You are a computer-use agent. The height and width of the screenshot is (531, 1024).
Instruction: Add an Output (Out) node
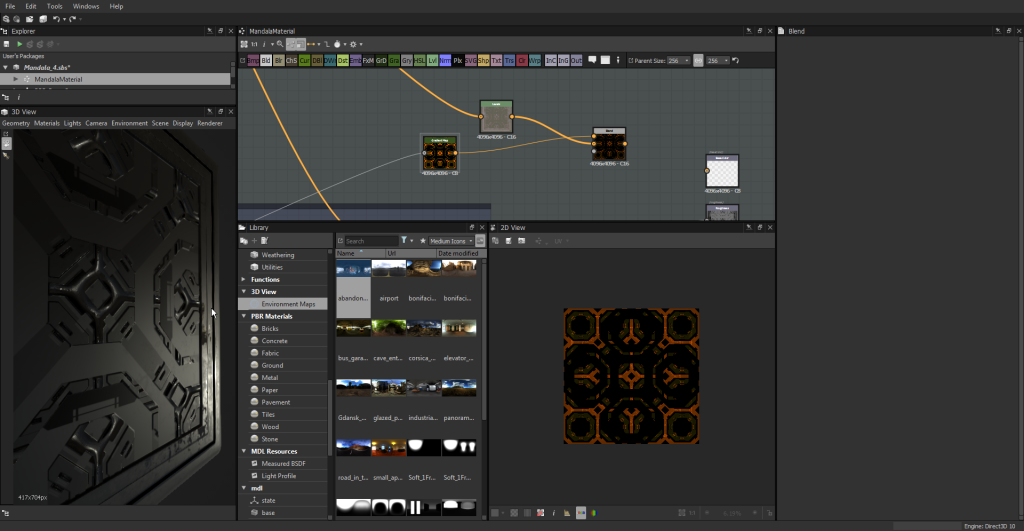tap(576, 61)
